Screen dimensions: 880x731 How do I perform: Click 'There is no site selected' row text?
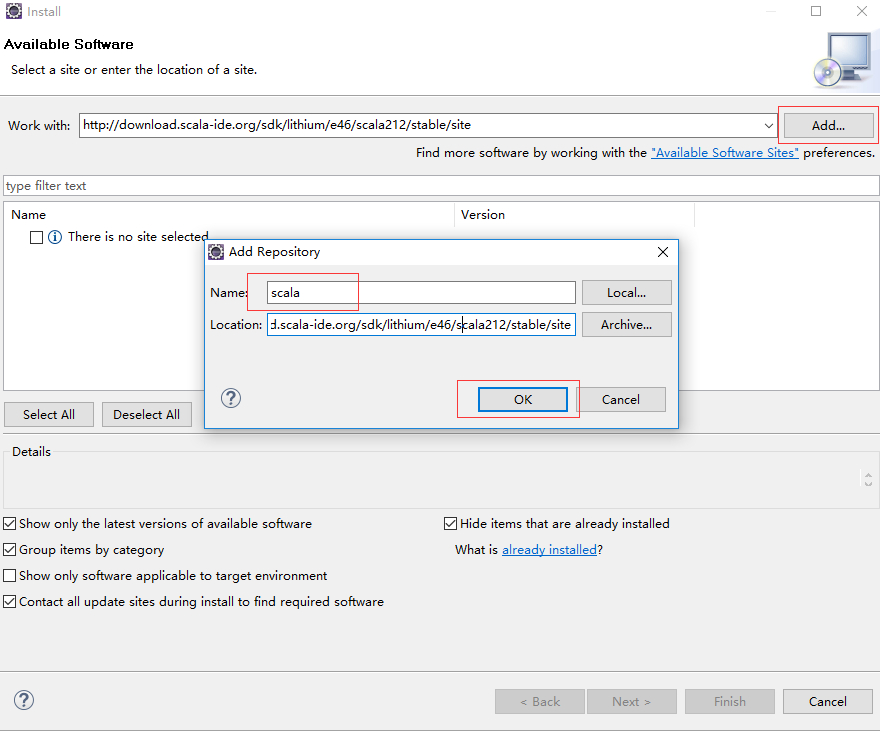pos(138,237)
